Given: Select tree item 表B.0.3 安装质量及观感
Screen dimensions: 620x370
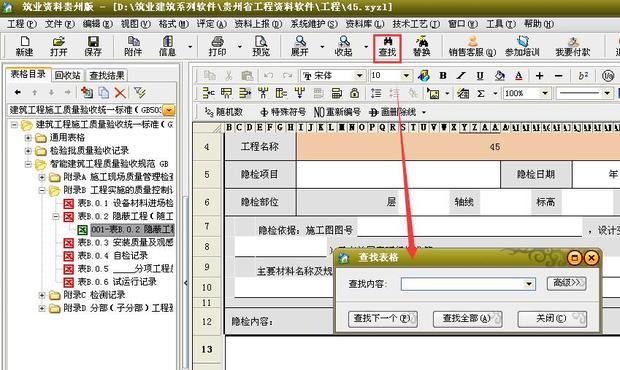Looking at the screenshot, I should [125, 243].
